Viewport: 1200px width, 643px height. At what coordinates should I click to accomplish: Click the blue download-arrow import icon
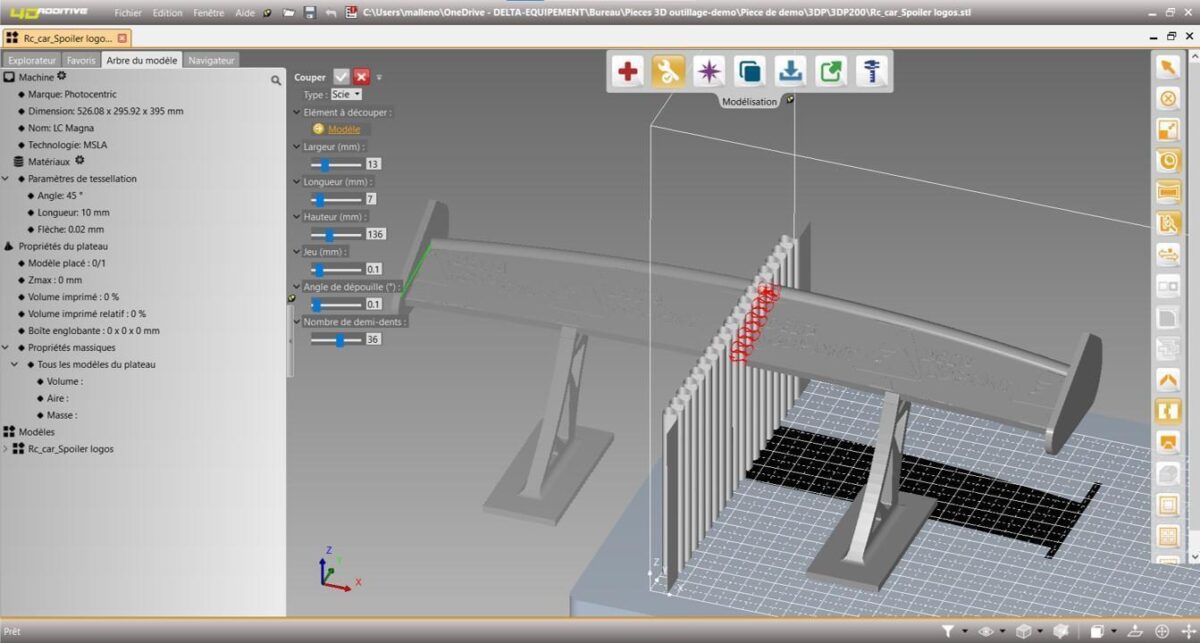pyautogui.click(x=791, y=72)
